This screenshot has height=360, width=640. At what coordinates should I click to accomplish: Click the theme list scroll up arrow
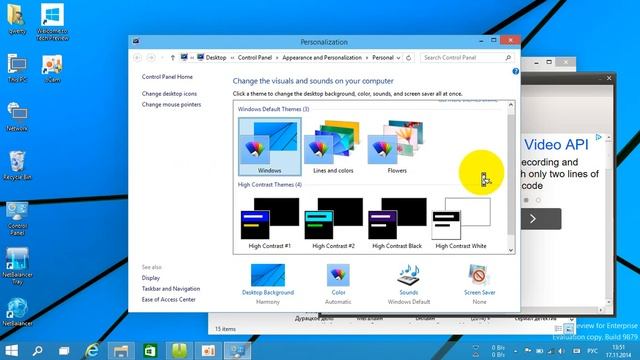[x=511, y=105]
